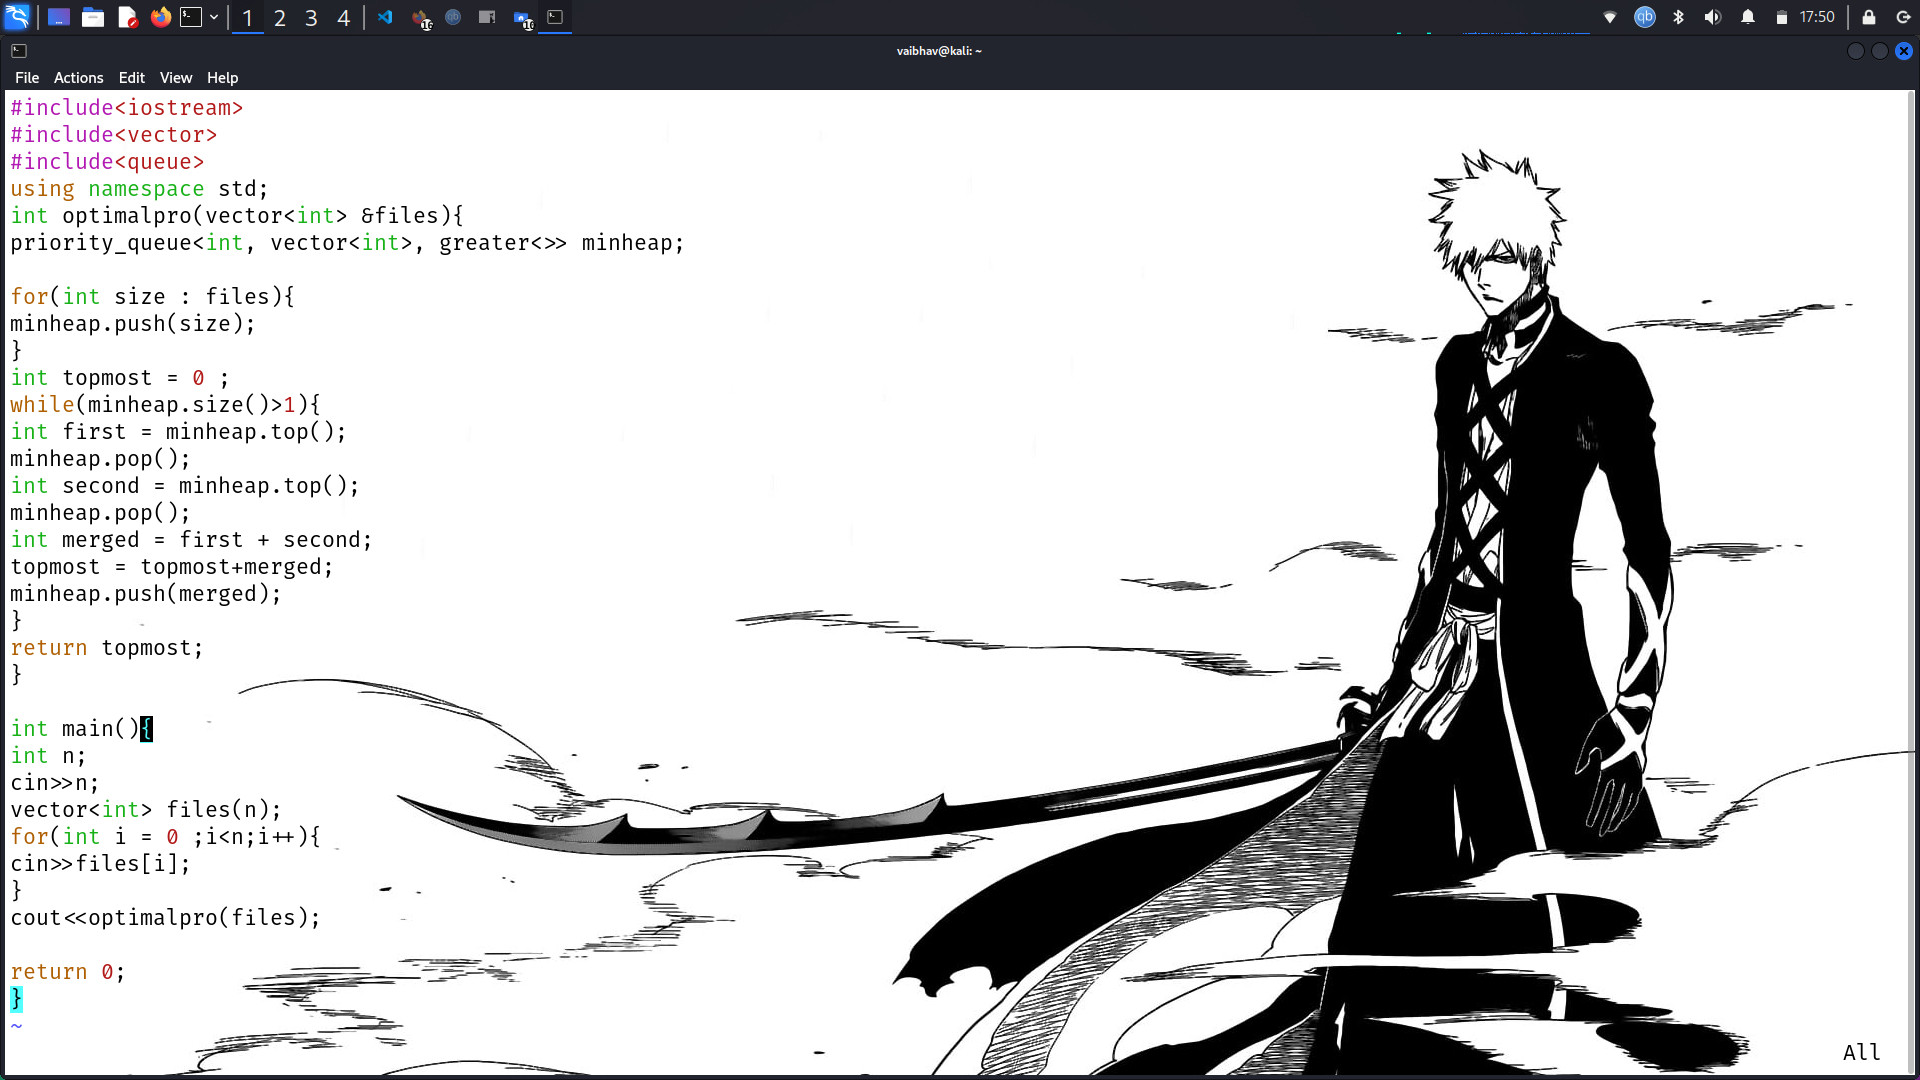The width and height of the screenshot is (1920, 1080).
Task: Click the 'return 0;' line
Action: (68, 972)
